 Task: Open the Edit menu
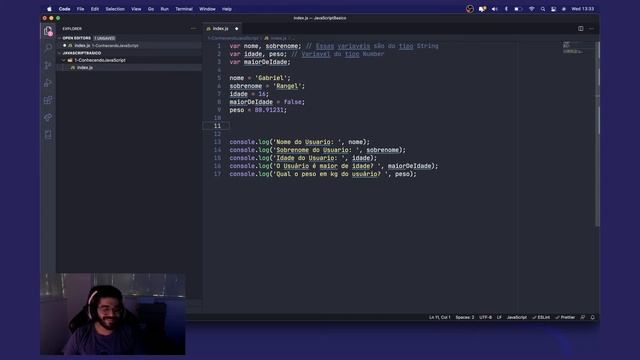pos(95,9)
